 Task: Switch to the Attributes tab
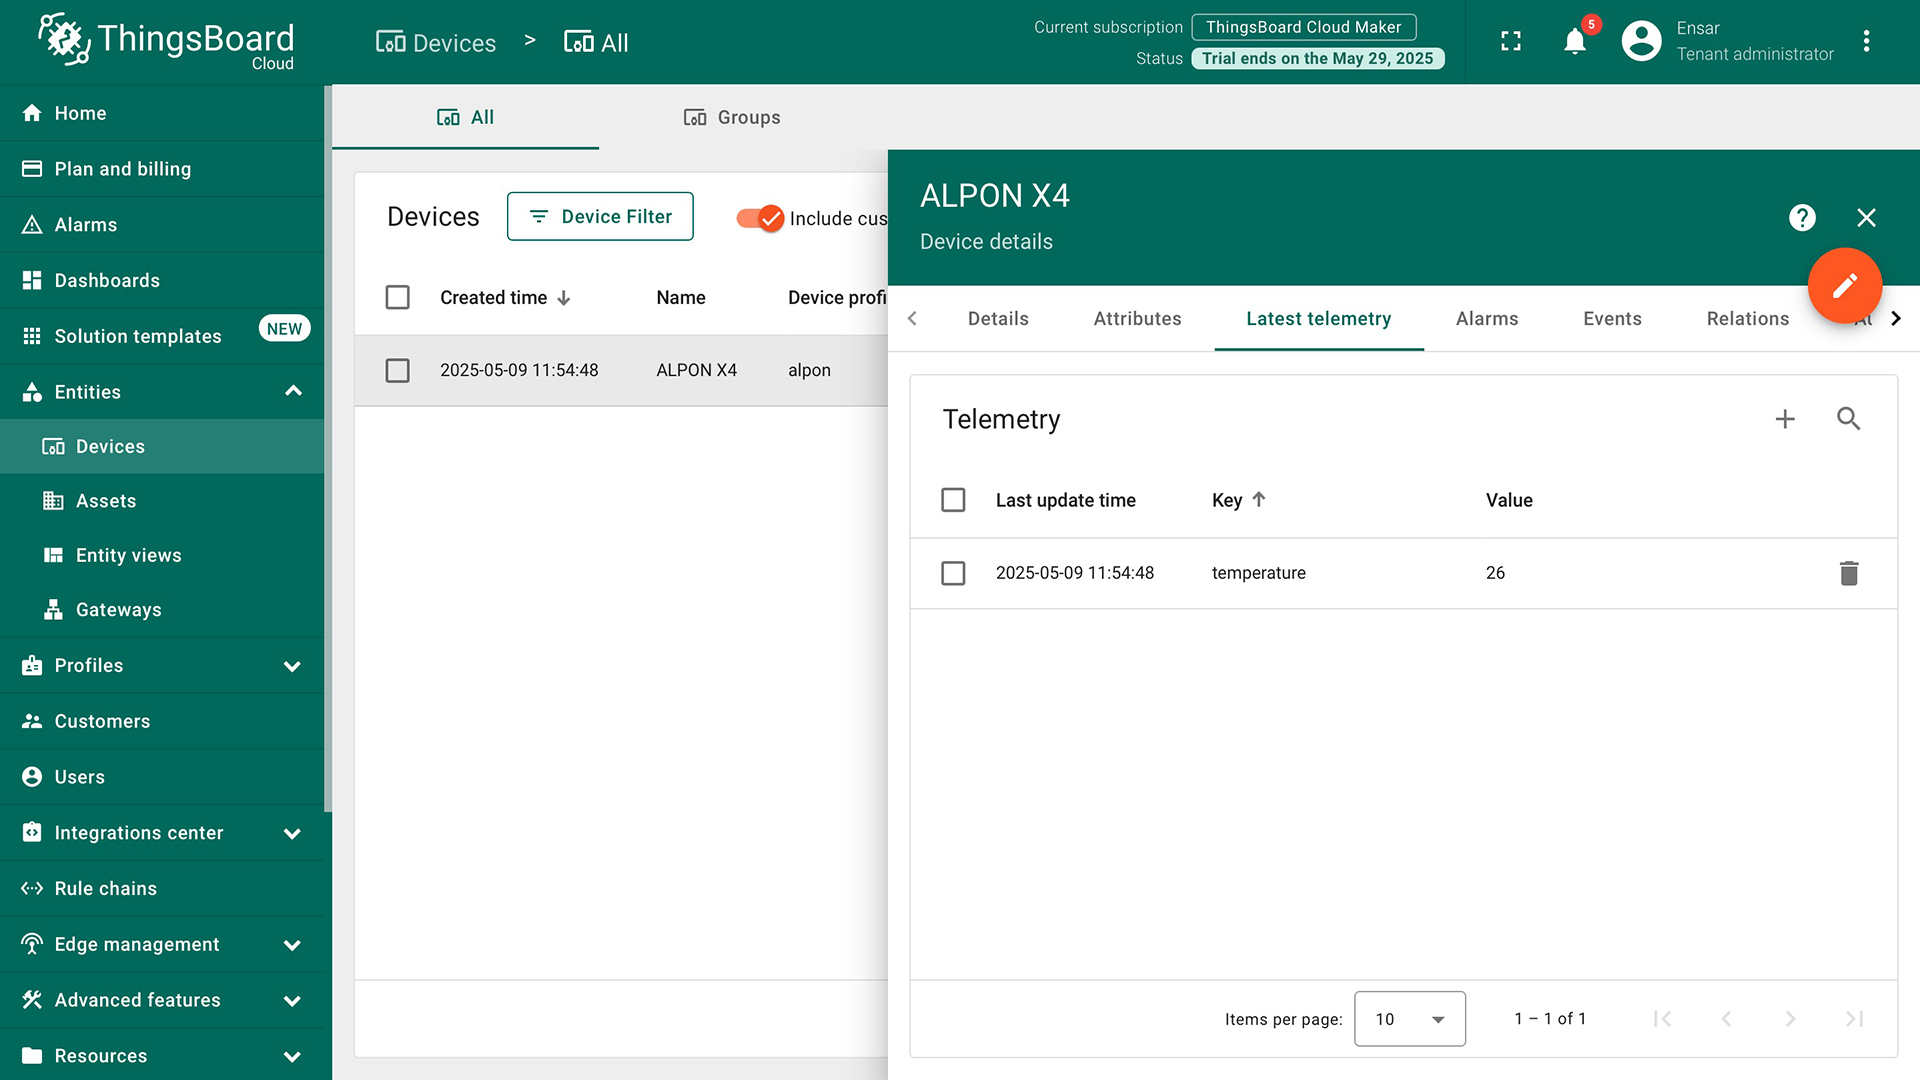coord(1137,318)
